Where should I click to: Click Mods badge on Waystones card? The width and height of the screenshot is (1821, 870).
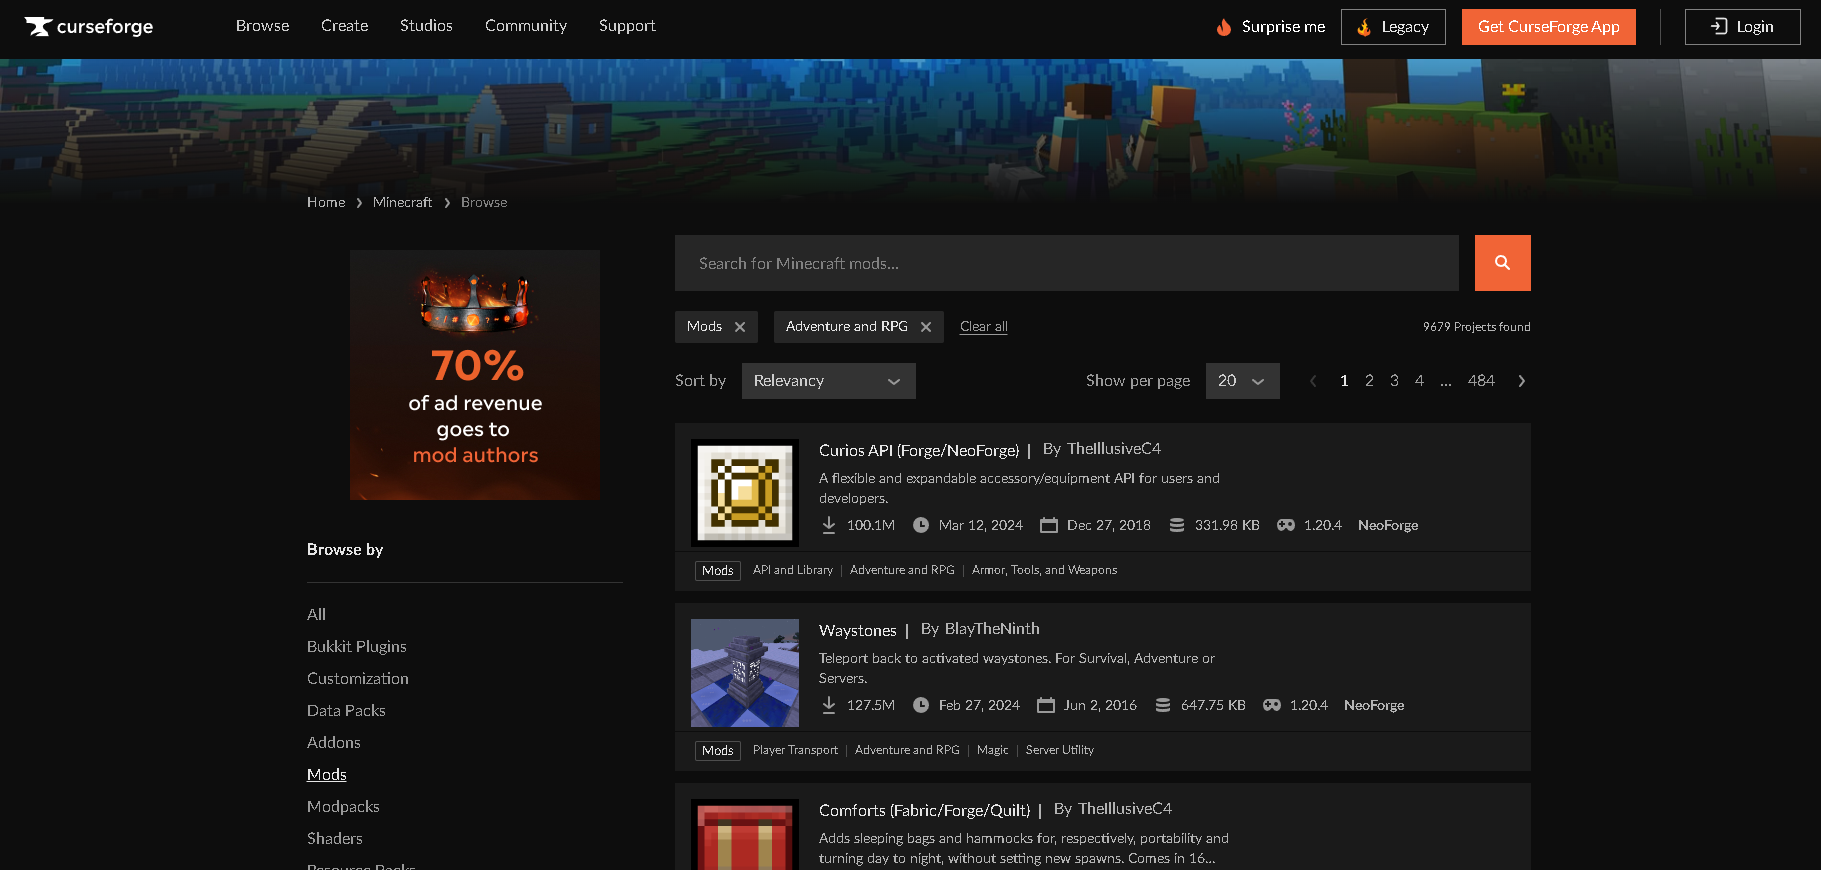pyautogui.click(x=718, y=751)
